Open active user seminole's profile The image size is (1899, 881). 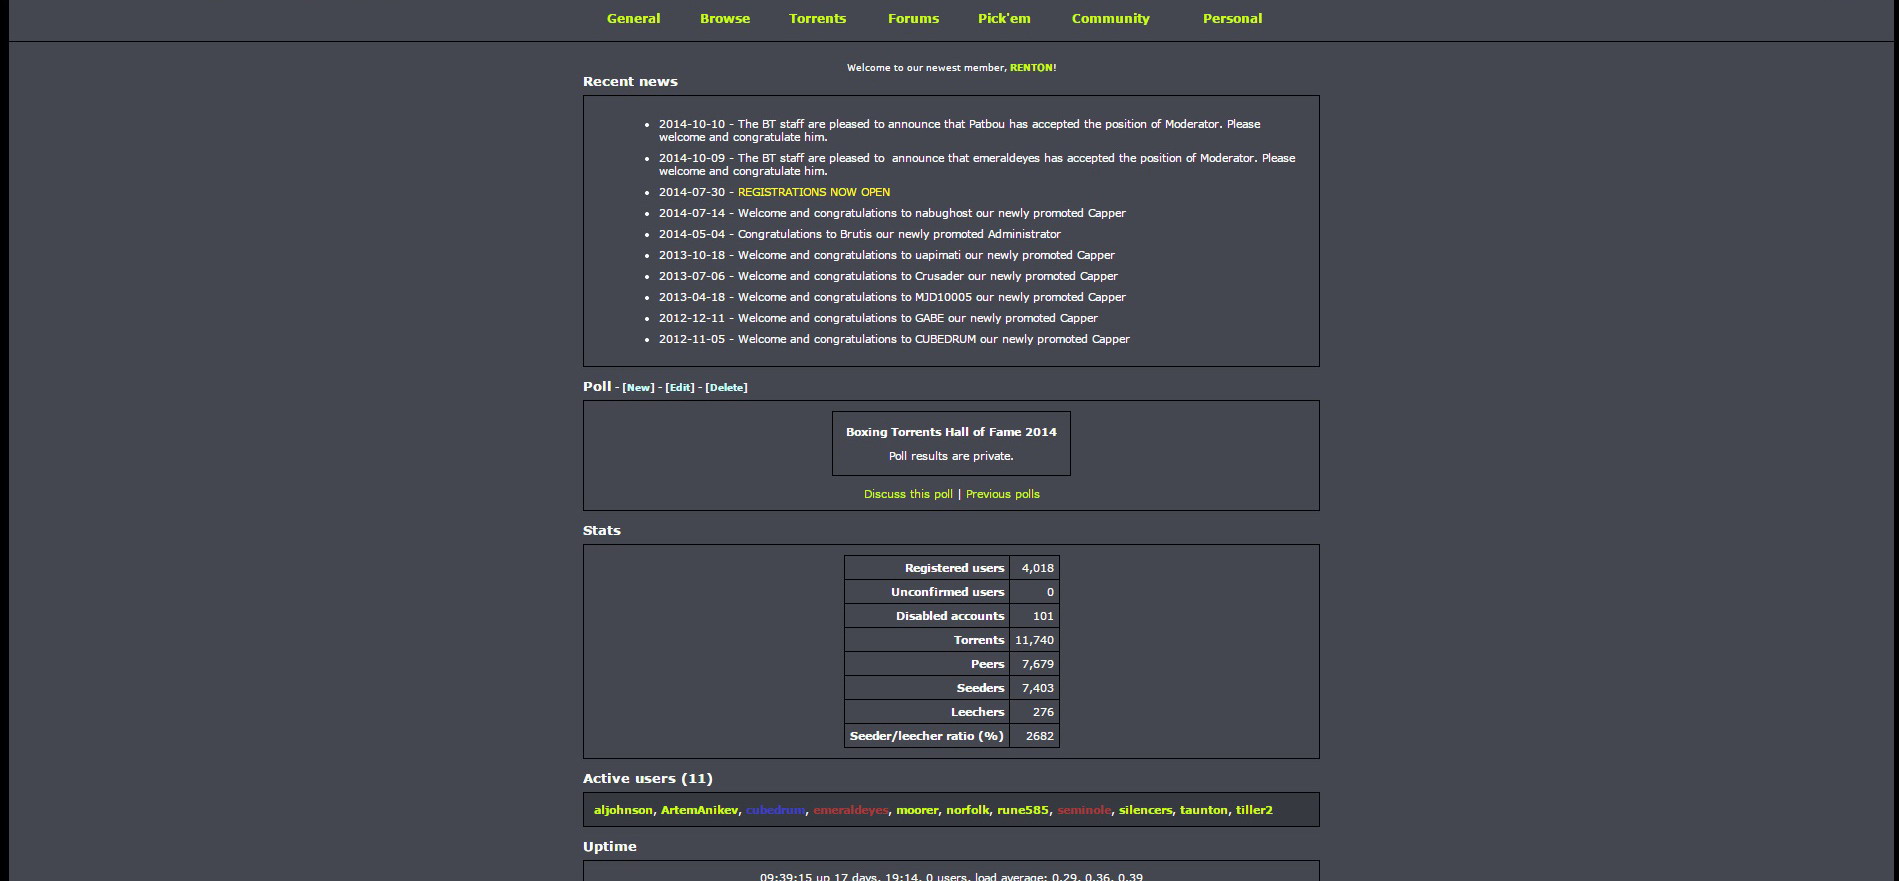point(1084,810)
